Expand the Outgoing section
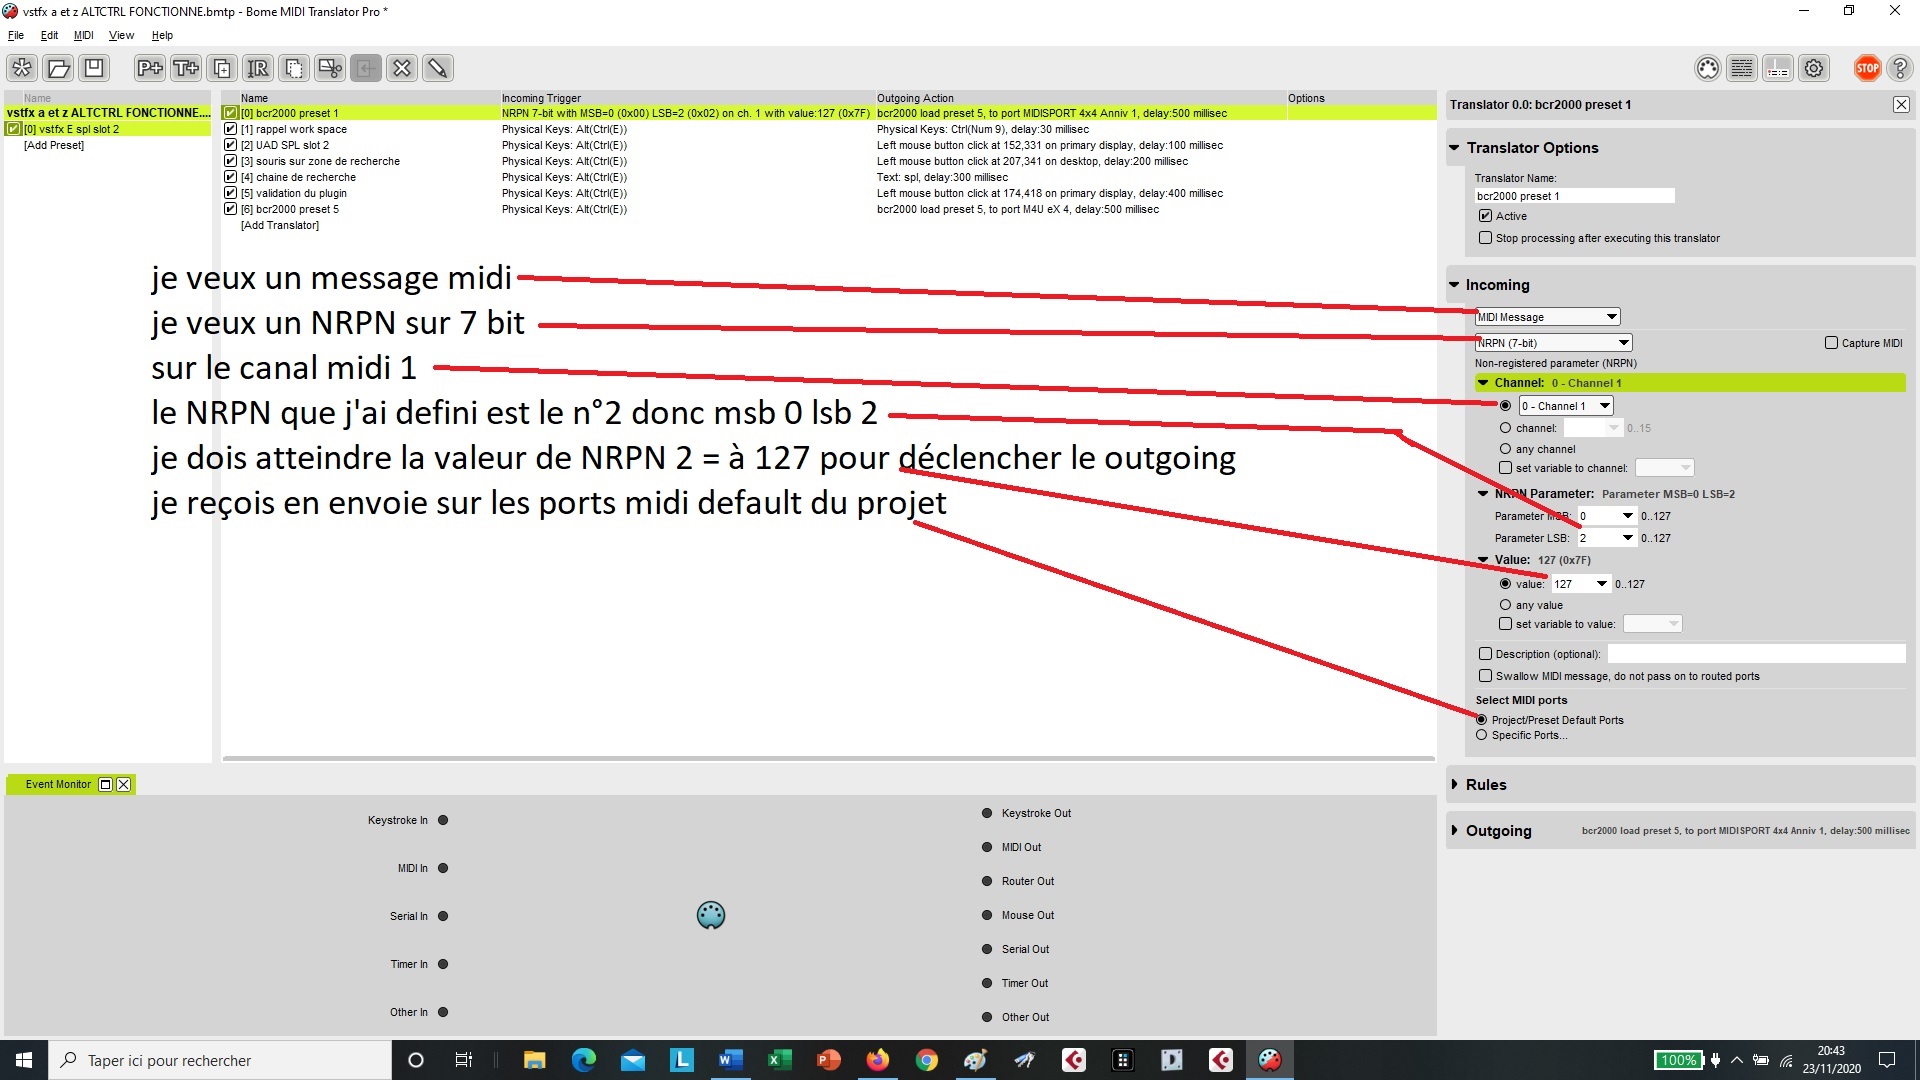1920x1080 pixels. pyautogui.click(x=1498, y=831)
